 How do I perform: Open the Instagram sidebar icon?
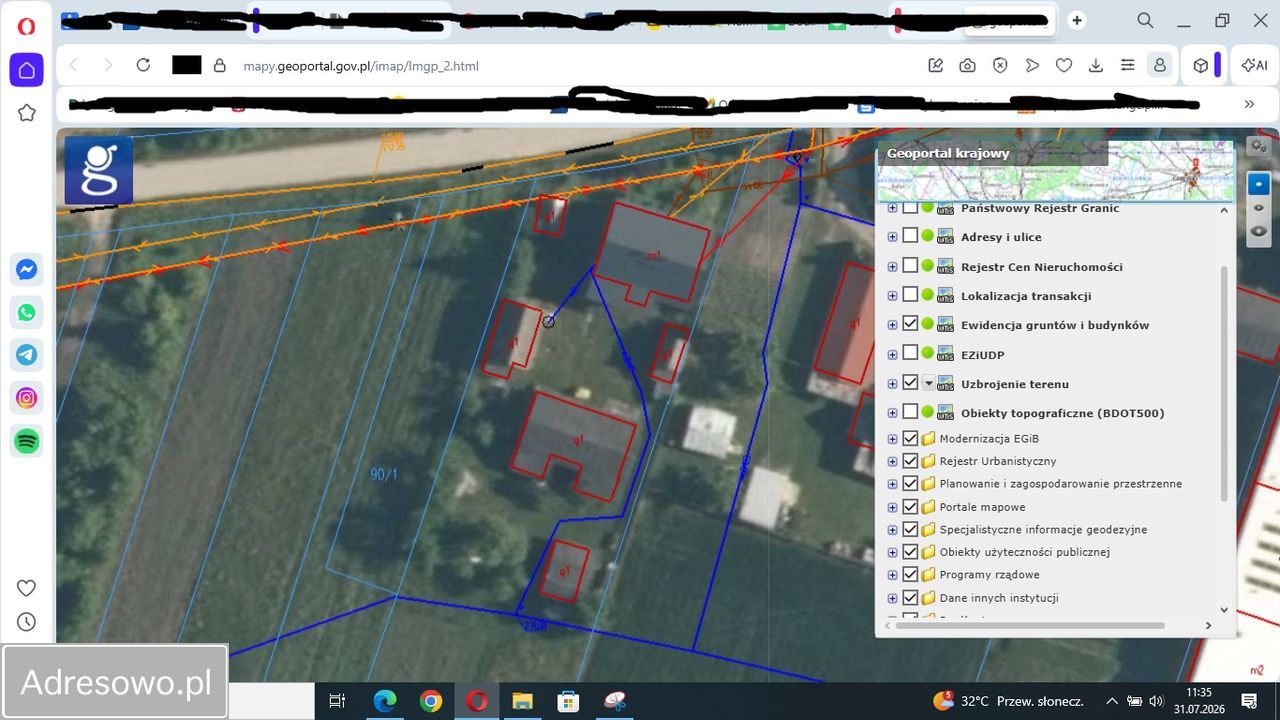coord(27,398)
